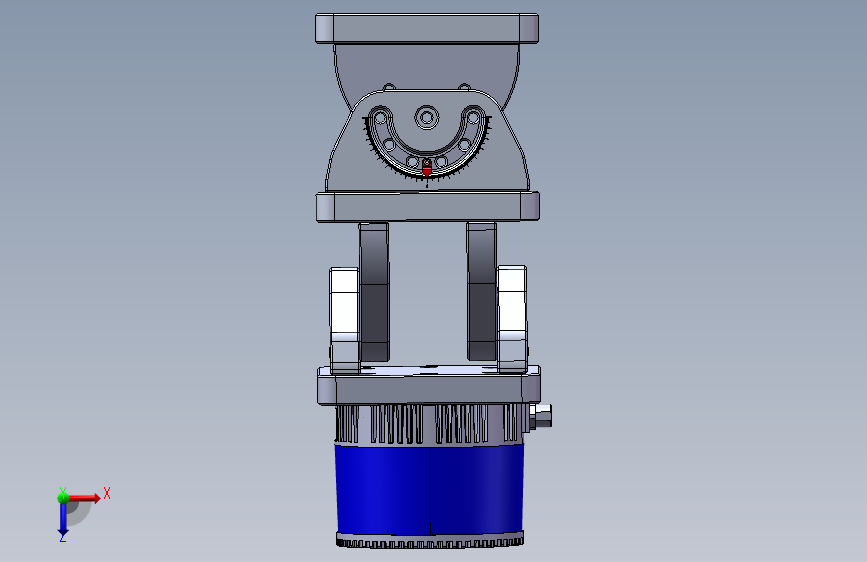Select the hex connector fitting on motor side
Screen dimensions: 867x562
pos(540,415)
